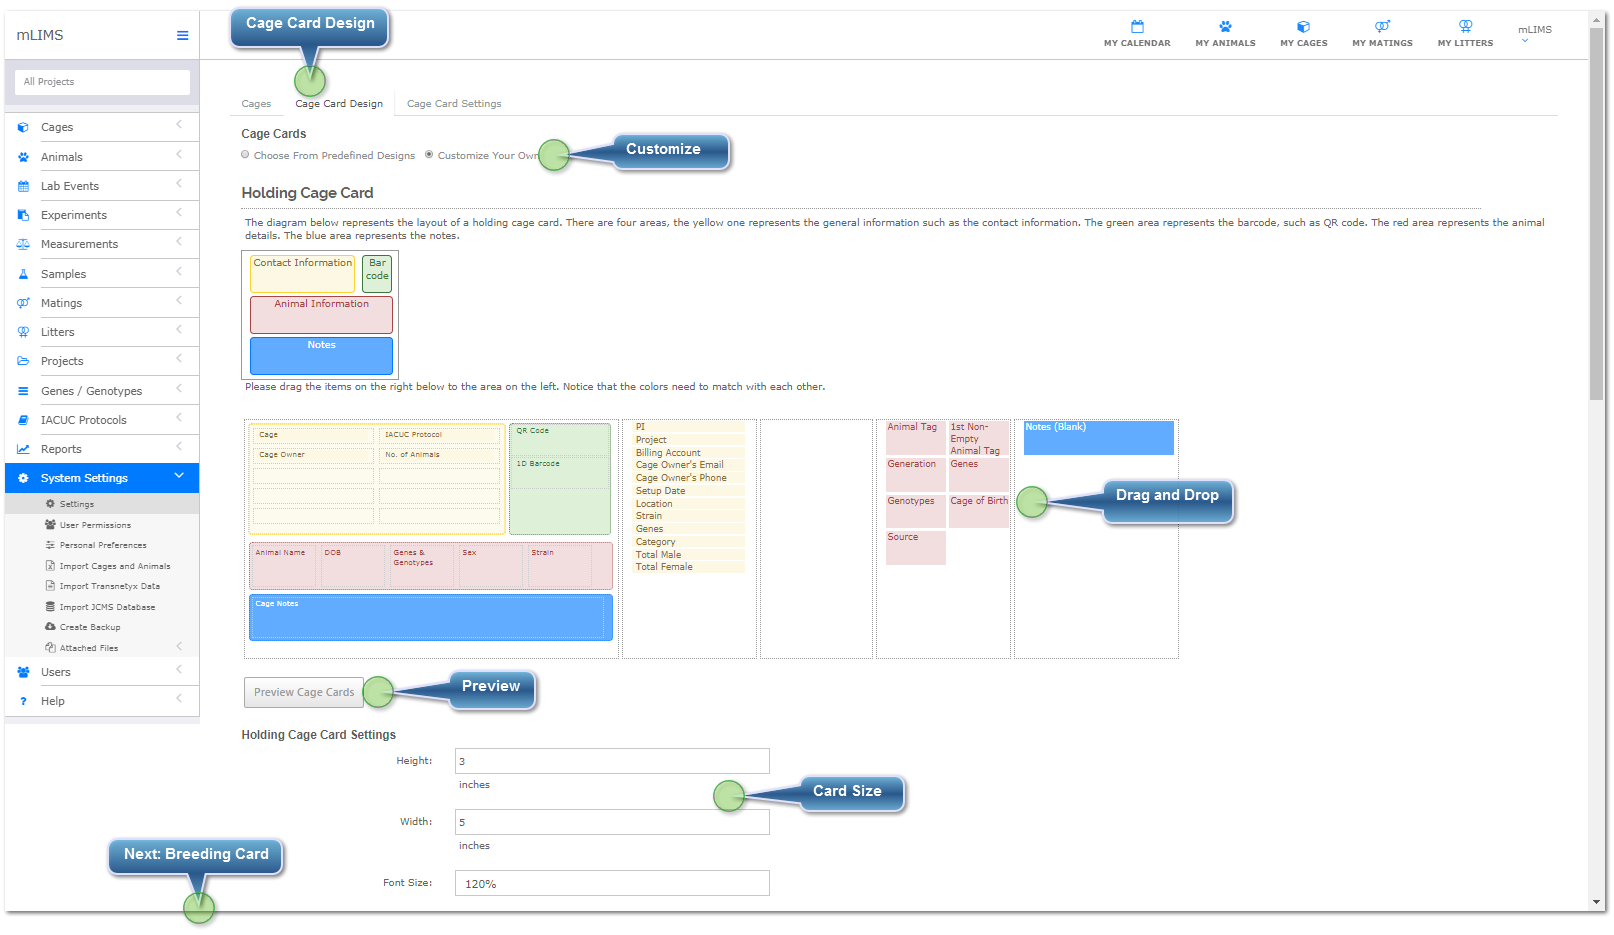Open the All Projects selector

click(x=102, y=82)
